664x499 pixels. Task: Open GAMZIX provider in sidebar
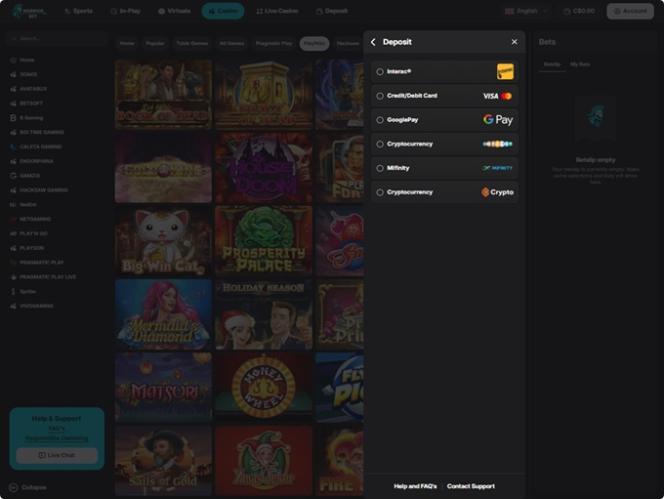click(30, 175)
